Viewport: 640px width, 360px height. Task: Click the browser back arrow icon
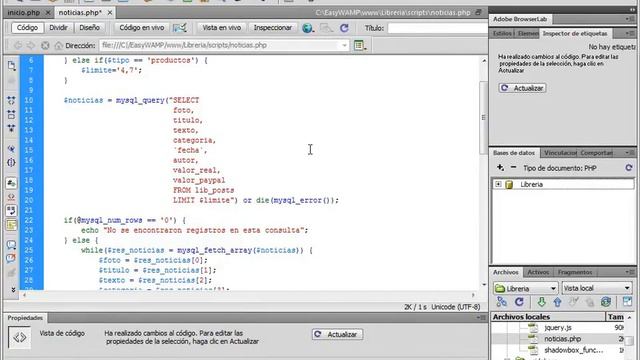[x=18, y=46]
